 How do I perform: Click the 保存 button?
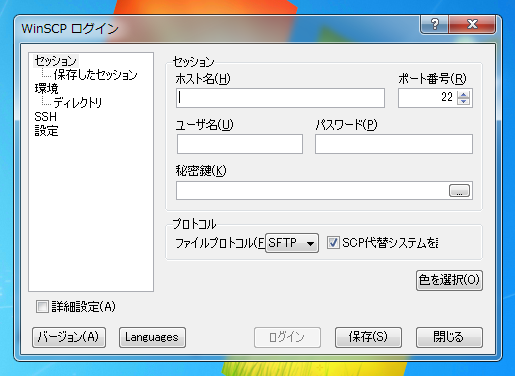click(x=368, y=337)
